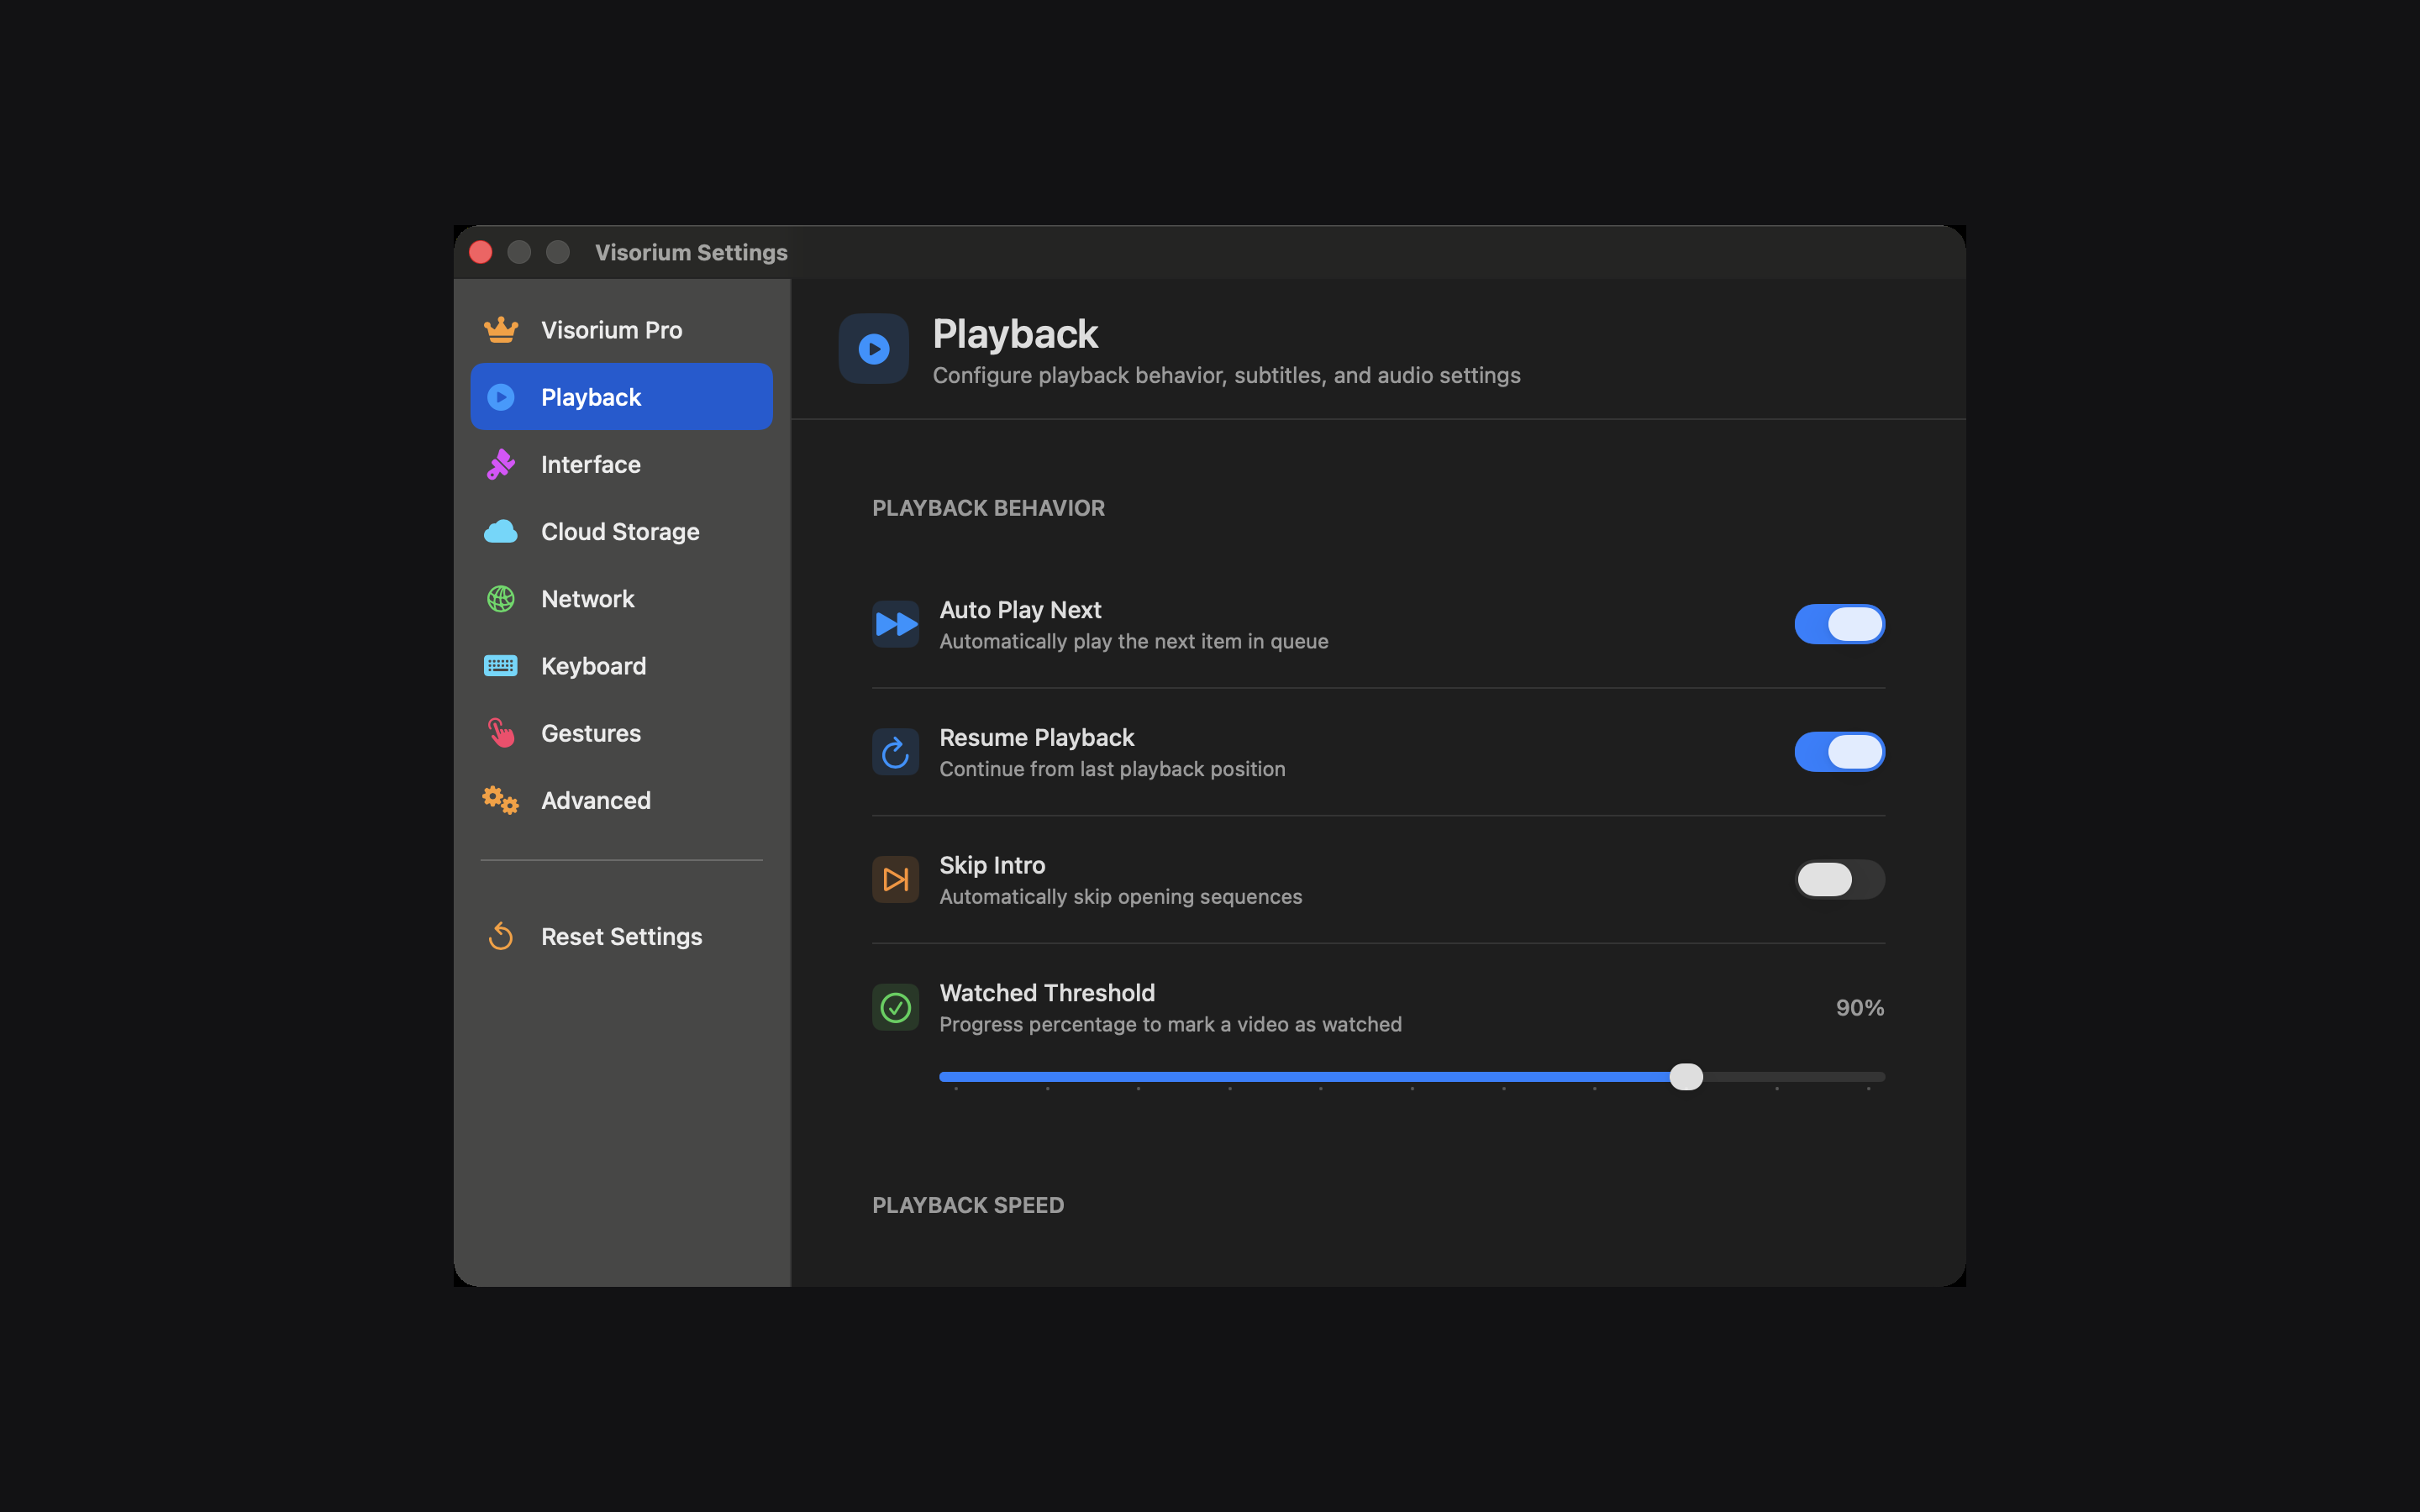
Task: Click the Advanced gears icon
Action: (x=501, y=800)
